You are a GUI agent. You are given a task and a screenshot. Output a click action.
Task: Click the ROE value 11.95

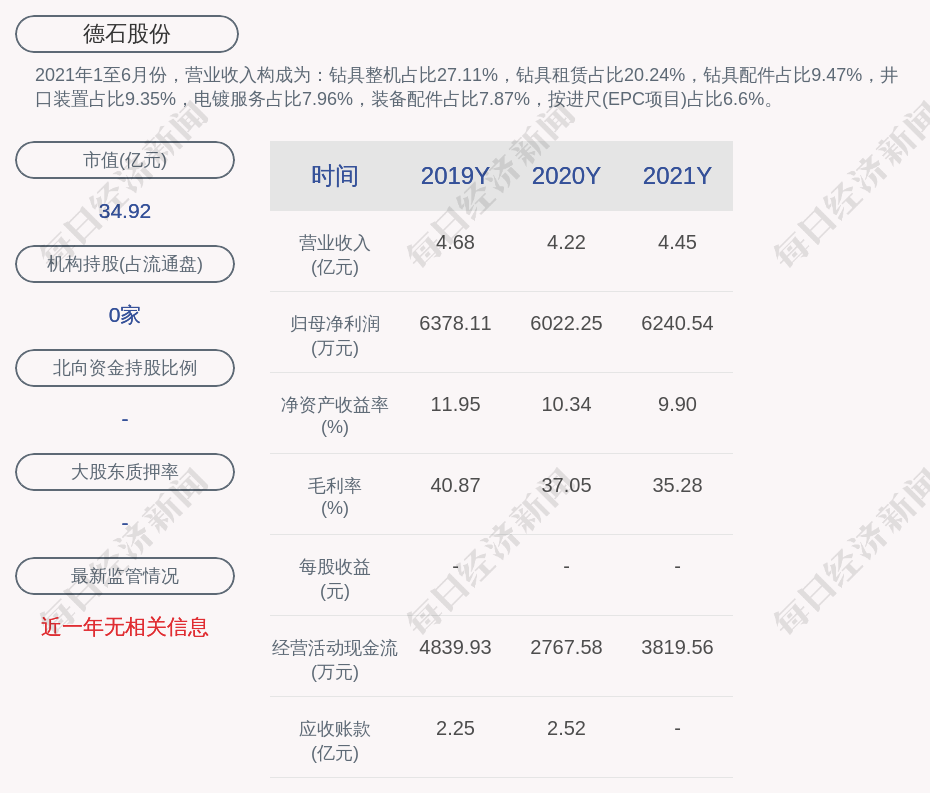455,405
